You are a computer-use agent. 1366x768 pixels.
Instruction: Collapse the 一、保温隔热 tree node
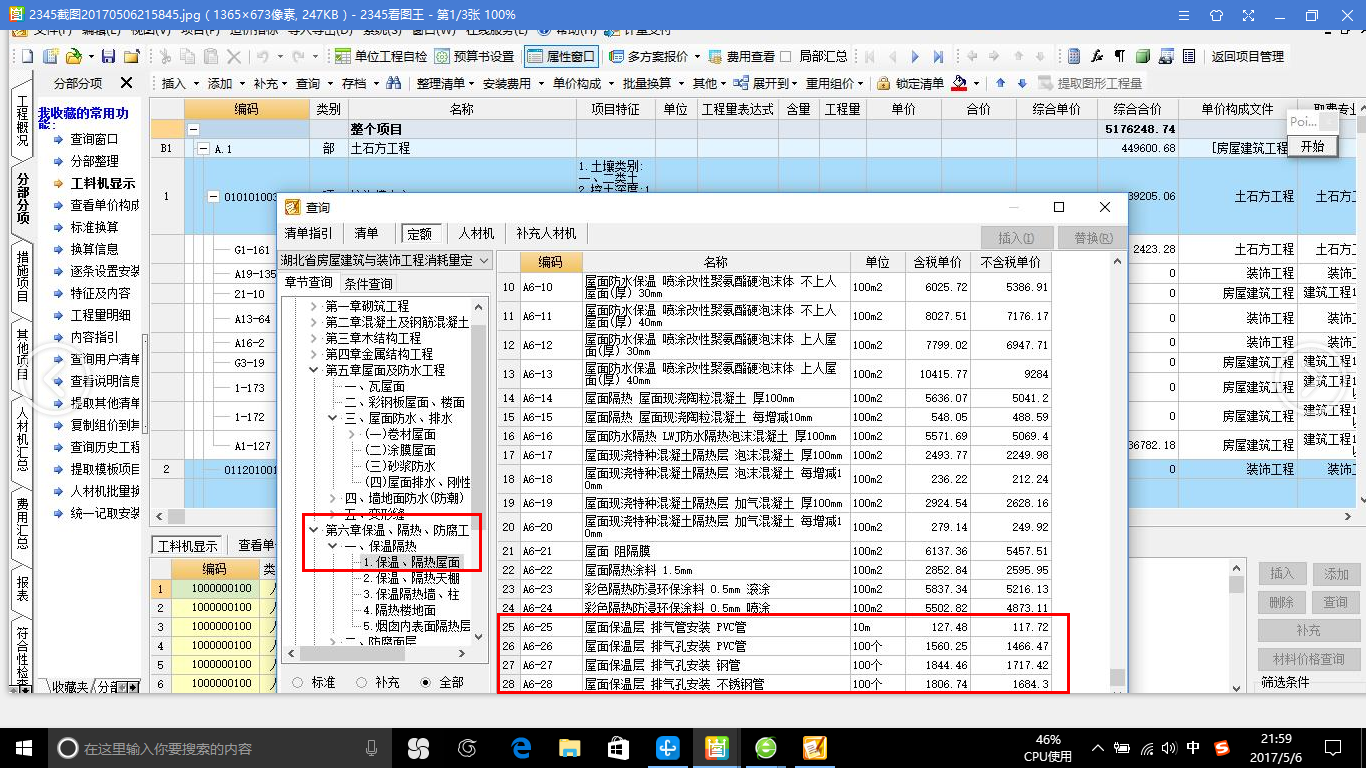pos(333,547)
